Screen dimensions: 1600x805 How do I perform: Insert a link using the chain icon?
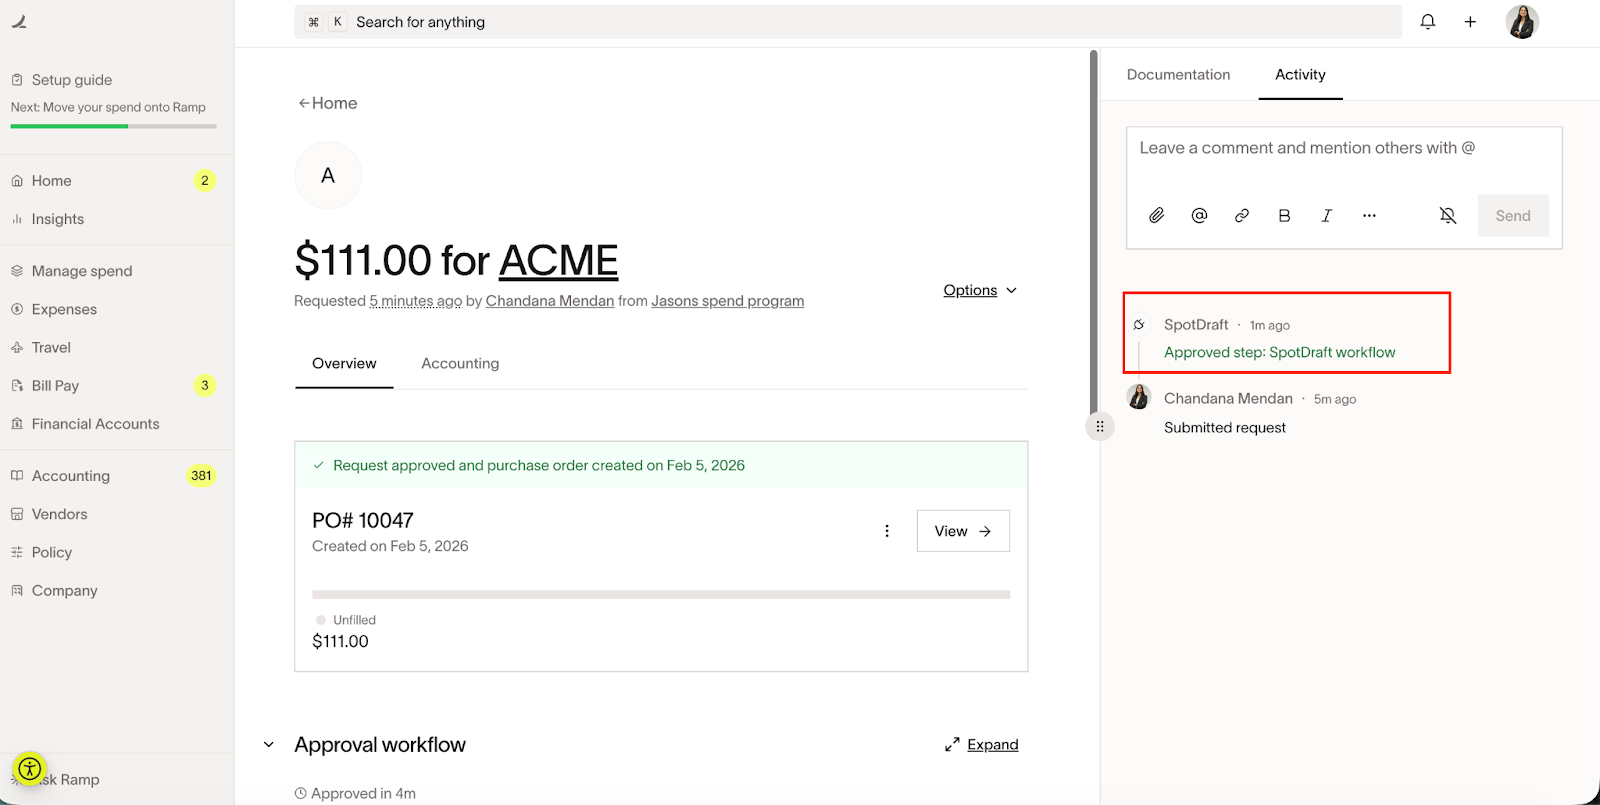[x=1242, y=215]
